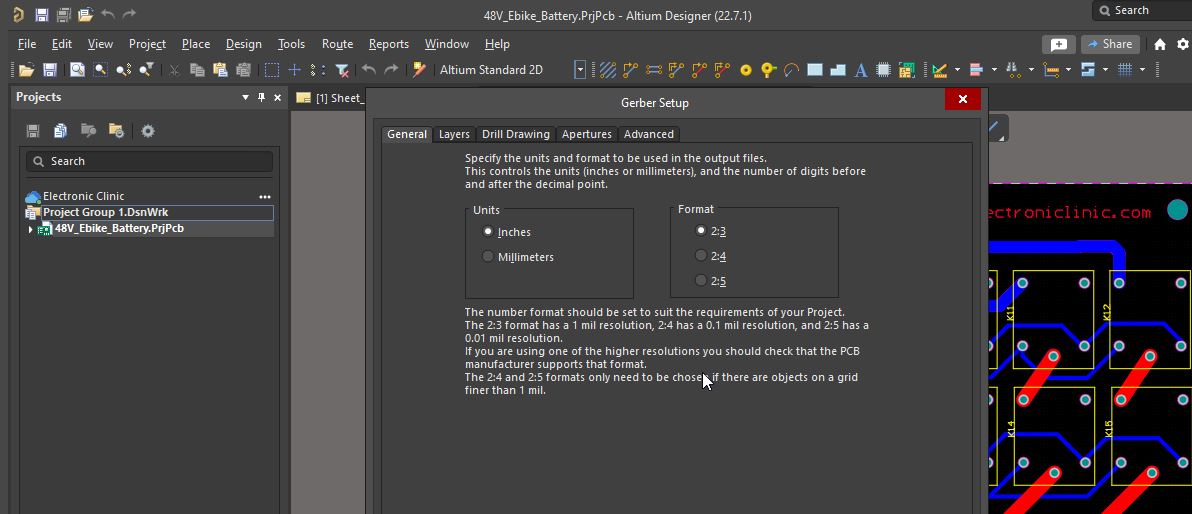
Task: Open the Tools menu
Action: tap(291, 44)
